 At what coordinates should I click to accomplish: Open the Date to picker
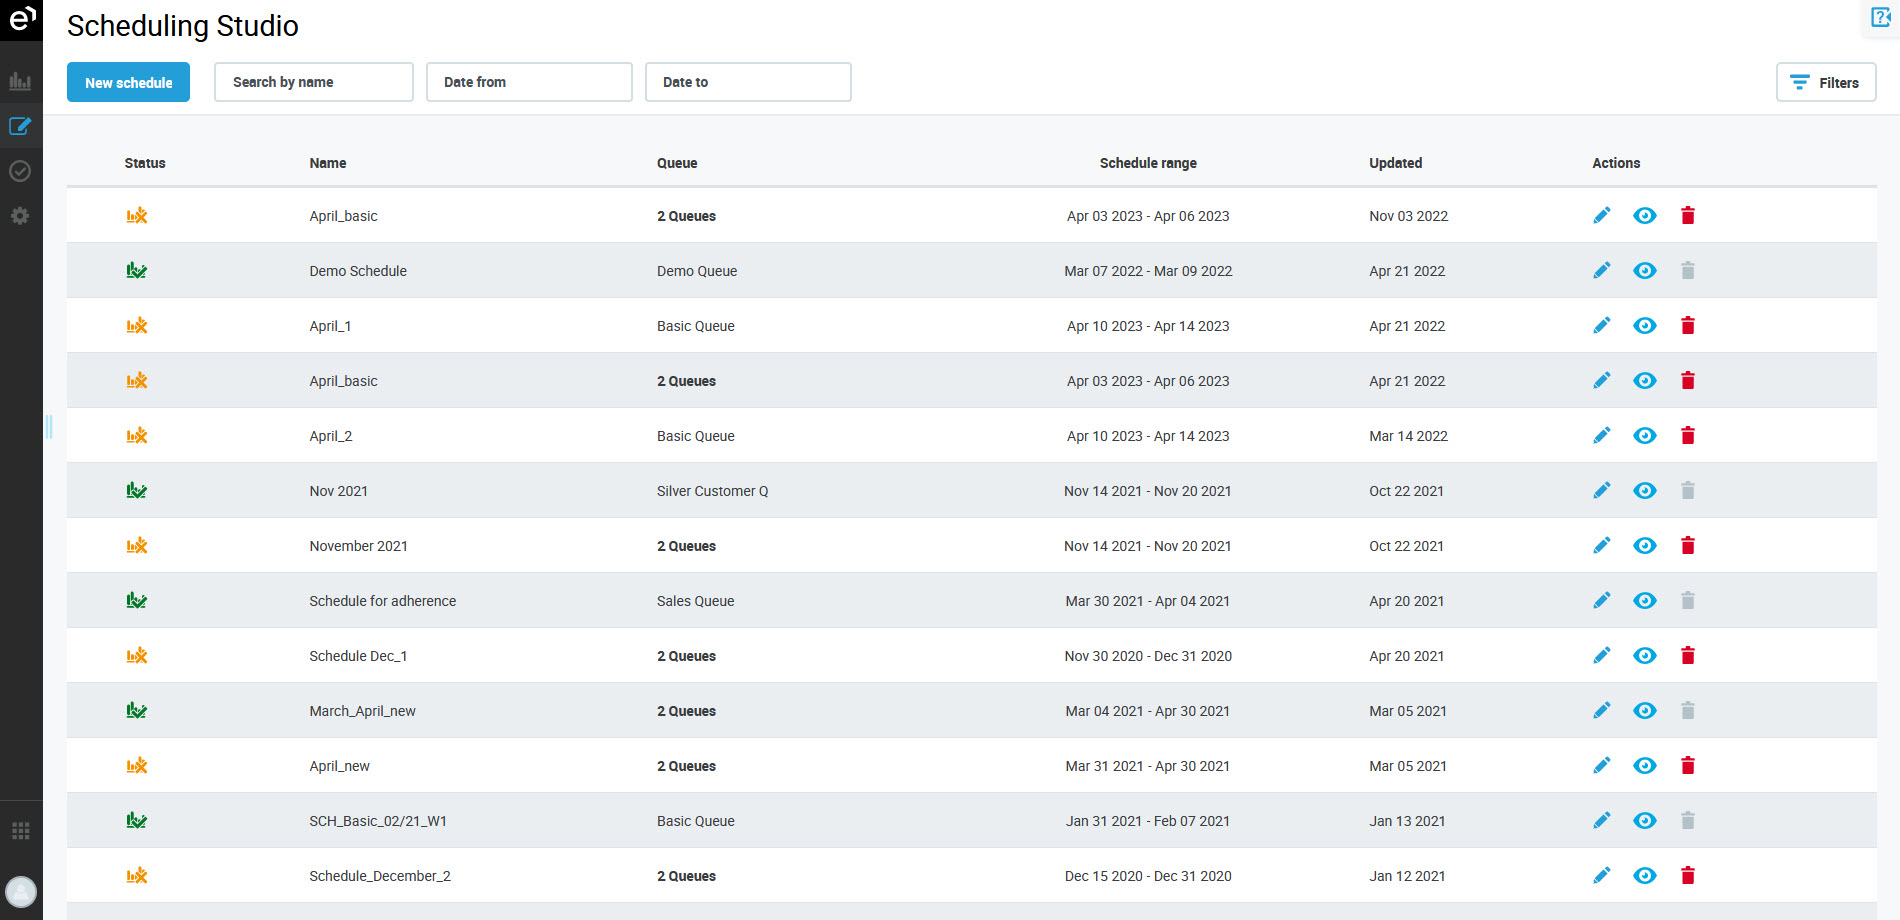point(747,82)
